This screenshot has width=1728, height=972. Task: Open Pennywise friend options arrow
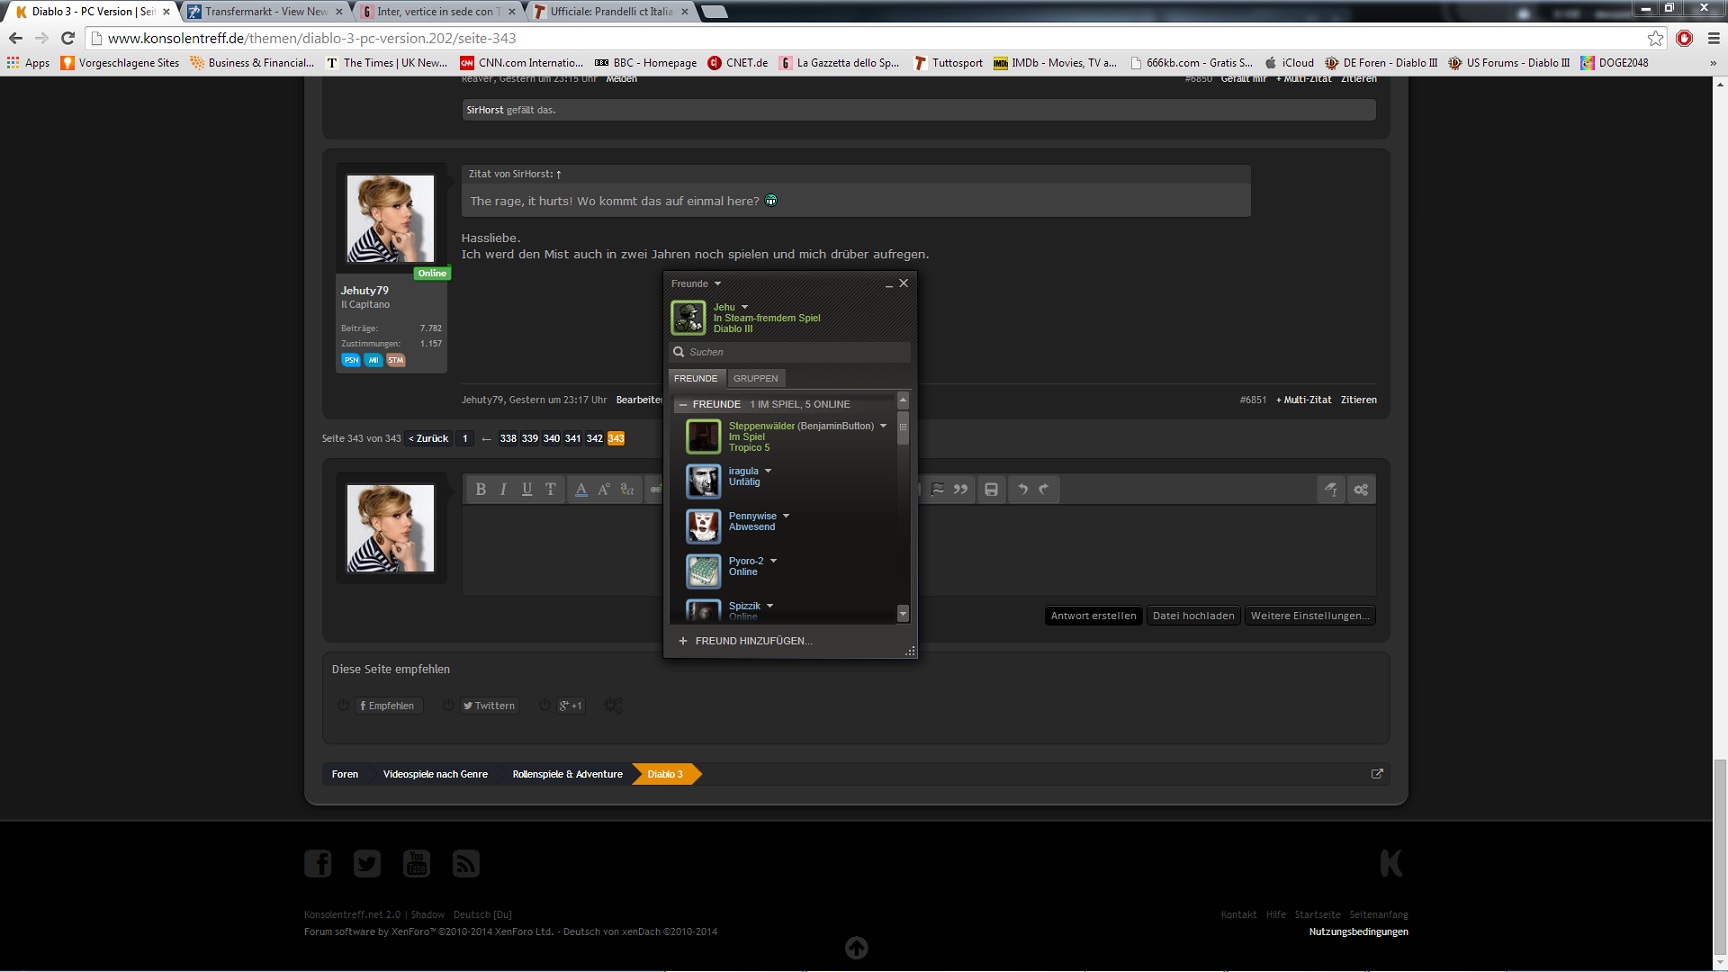point(786,516)
